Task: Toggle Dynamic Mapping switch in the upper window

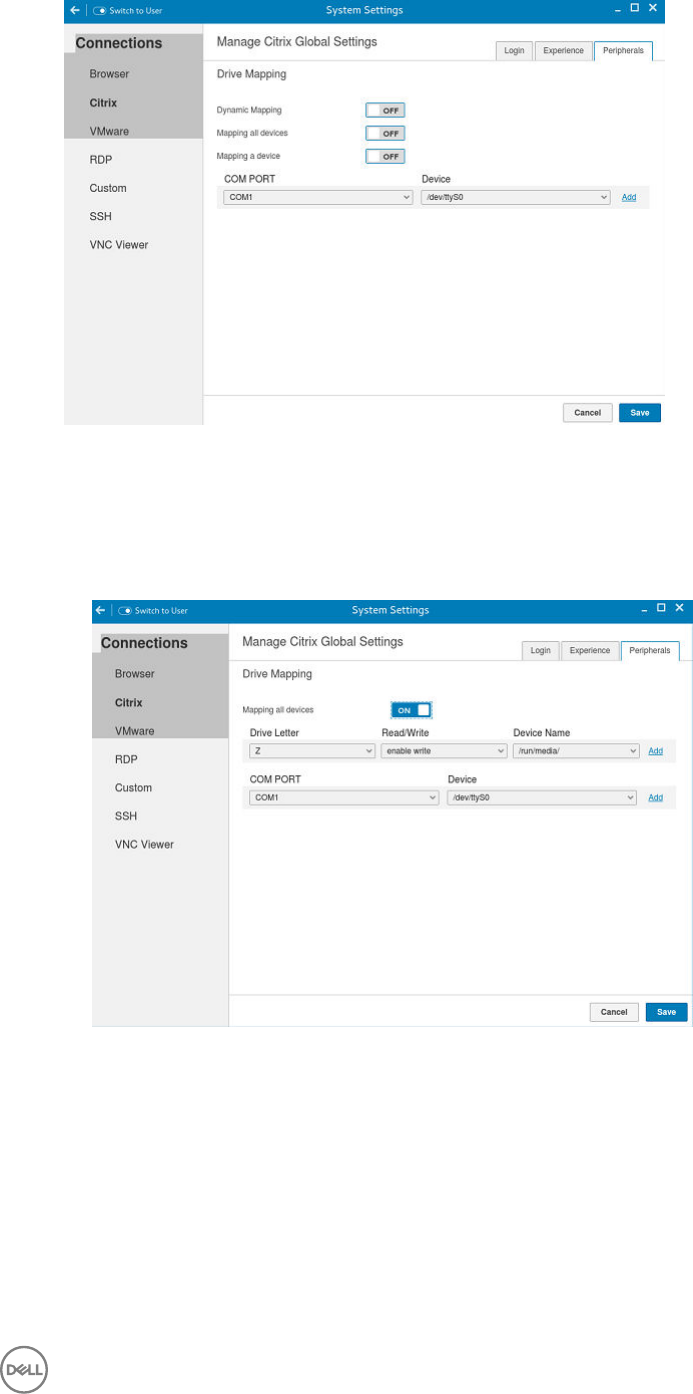Action: click(385, 111)
